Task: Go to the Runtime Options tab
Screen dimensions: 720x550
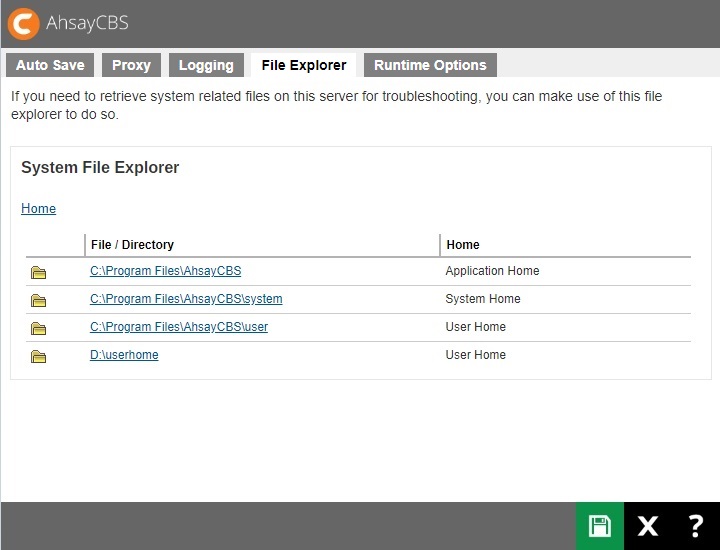Action: tap(430, 65)
